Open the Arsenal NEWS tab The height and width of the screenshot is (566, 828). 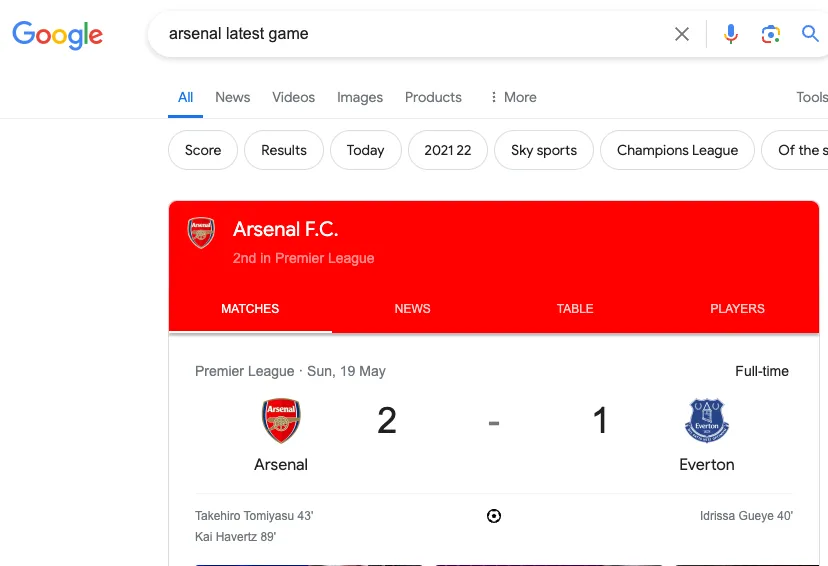click(x=412, y=309)
